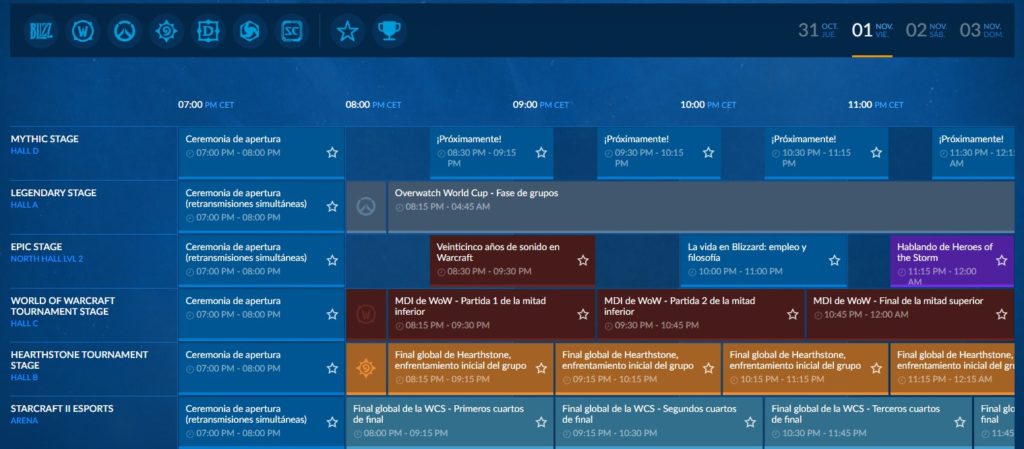Filter by Diablo icon
This screenshot has height=449, width=1024.
[x=208, y=31]
